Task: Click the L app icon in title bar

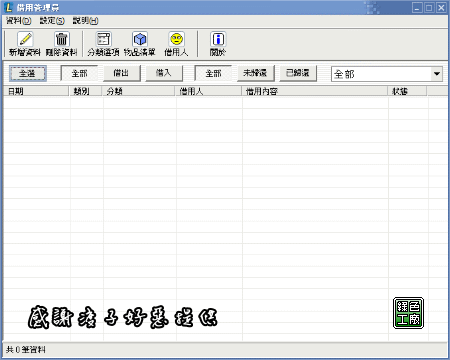Action: point(9,7)
